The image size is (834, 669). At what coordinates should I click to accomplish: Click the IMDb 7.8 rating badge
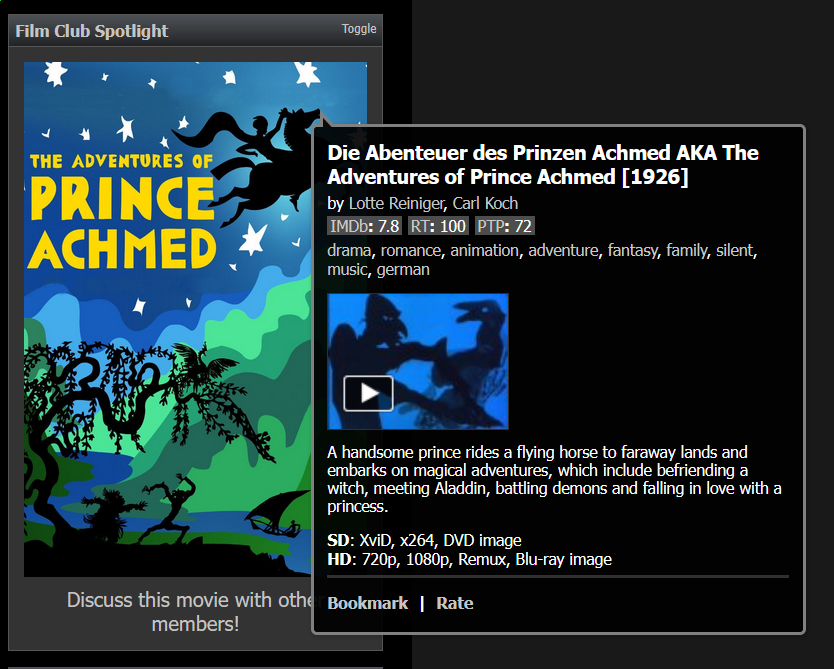click(364, 226)
